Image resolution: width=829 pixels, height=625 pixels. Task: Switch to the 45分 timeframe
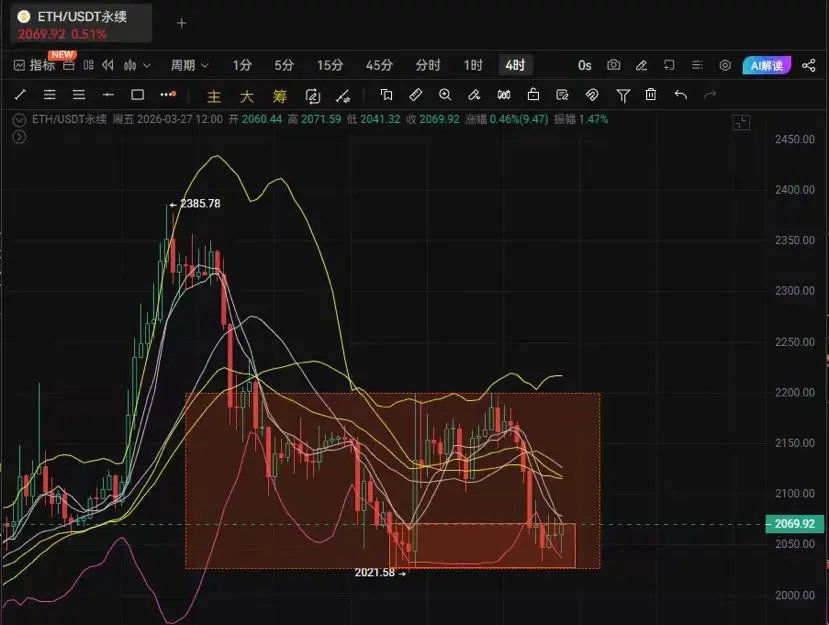379,65
